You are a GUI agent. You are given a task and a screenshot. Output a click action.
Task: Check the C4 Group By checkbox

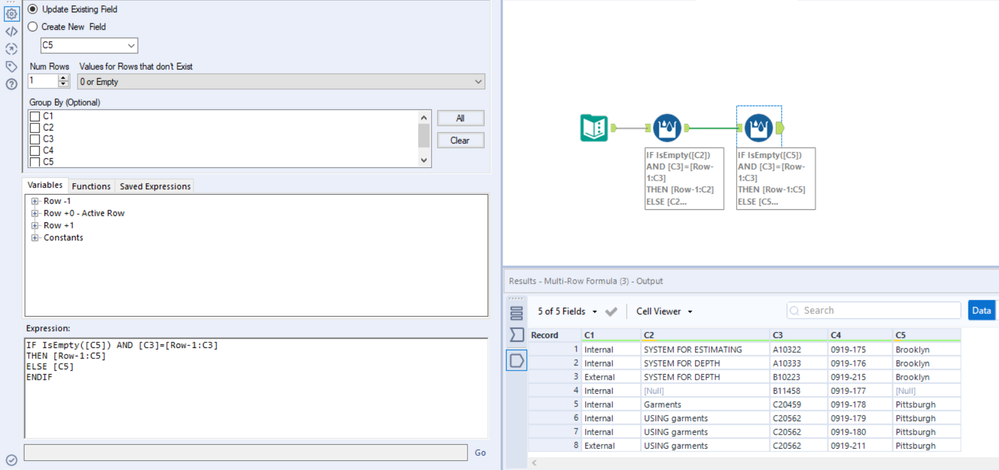tap(35, 150)
